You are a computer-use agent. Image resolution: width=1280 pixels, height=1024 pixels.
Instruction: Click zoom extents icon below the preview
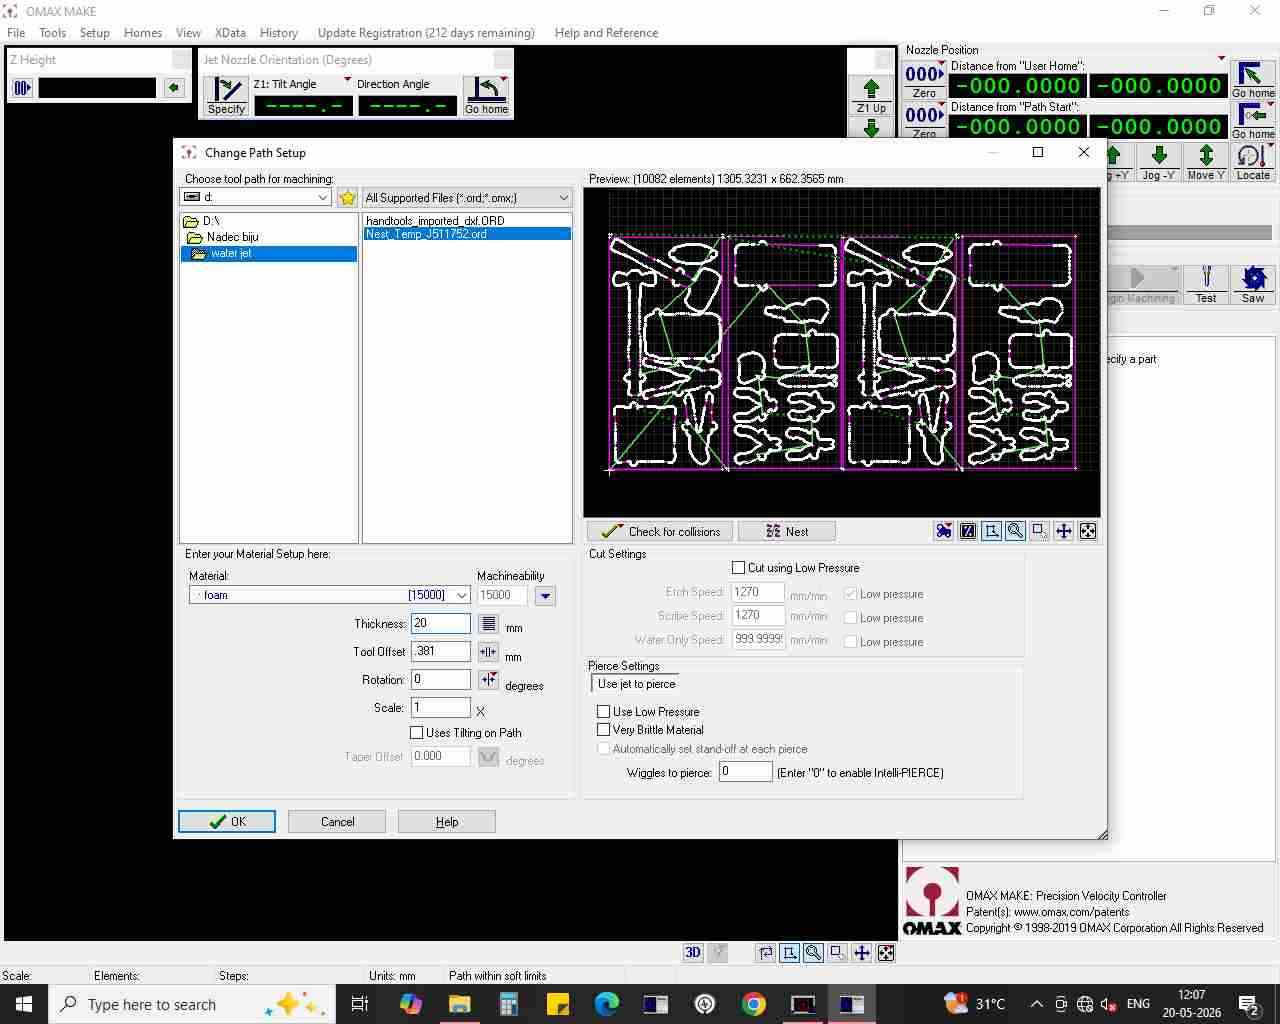(x=1088, y=531)
